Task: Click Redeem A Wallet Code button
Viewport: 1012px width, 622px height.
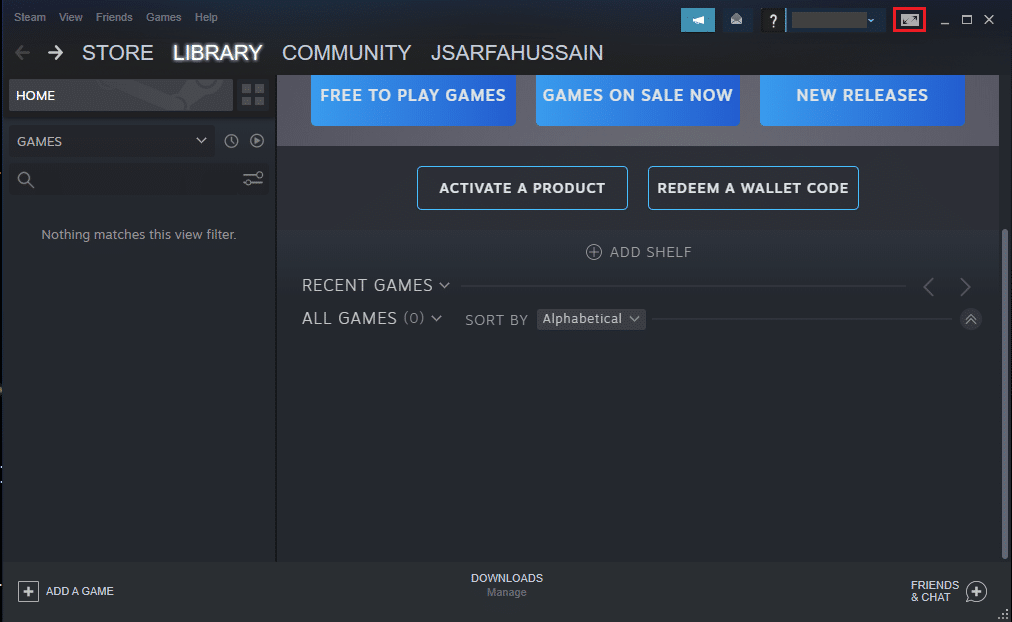Action: point(753,188)
